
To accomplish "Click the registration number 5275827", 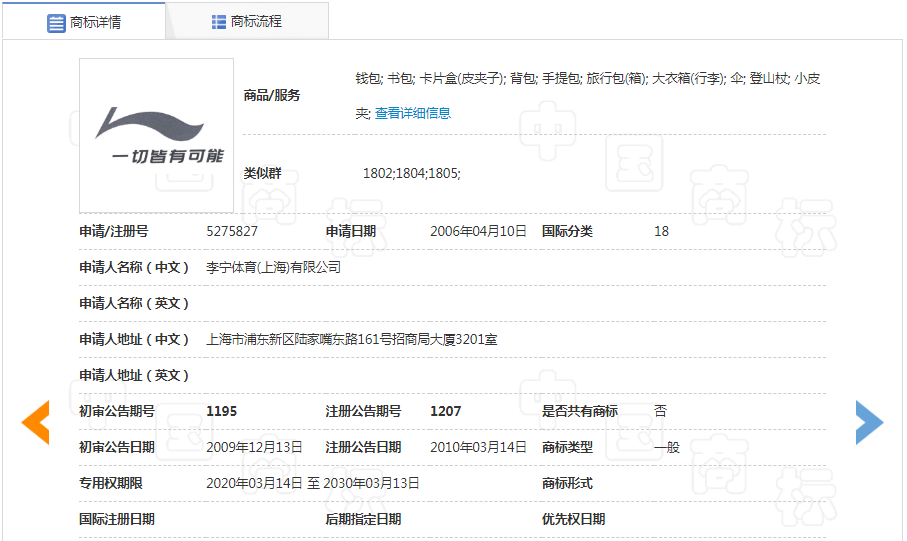I will coord(232,231).
